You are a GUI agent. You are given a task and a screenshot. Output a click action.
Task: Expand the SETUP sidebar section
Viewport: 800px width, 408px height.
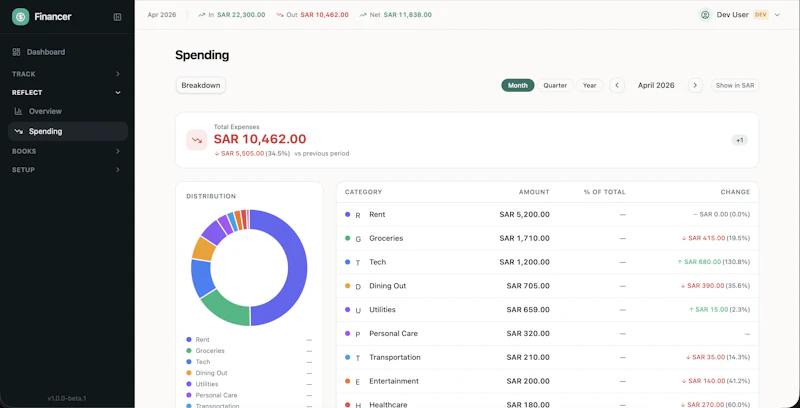point(66,169)
